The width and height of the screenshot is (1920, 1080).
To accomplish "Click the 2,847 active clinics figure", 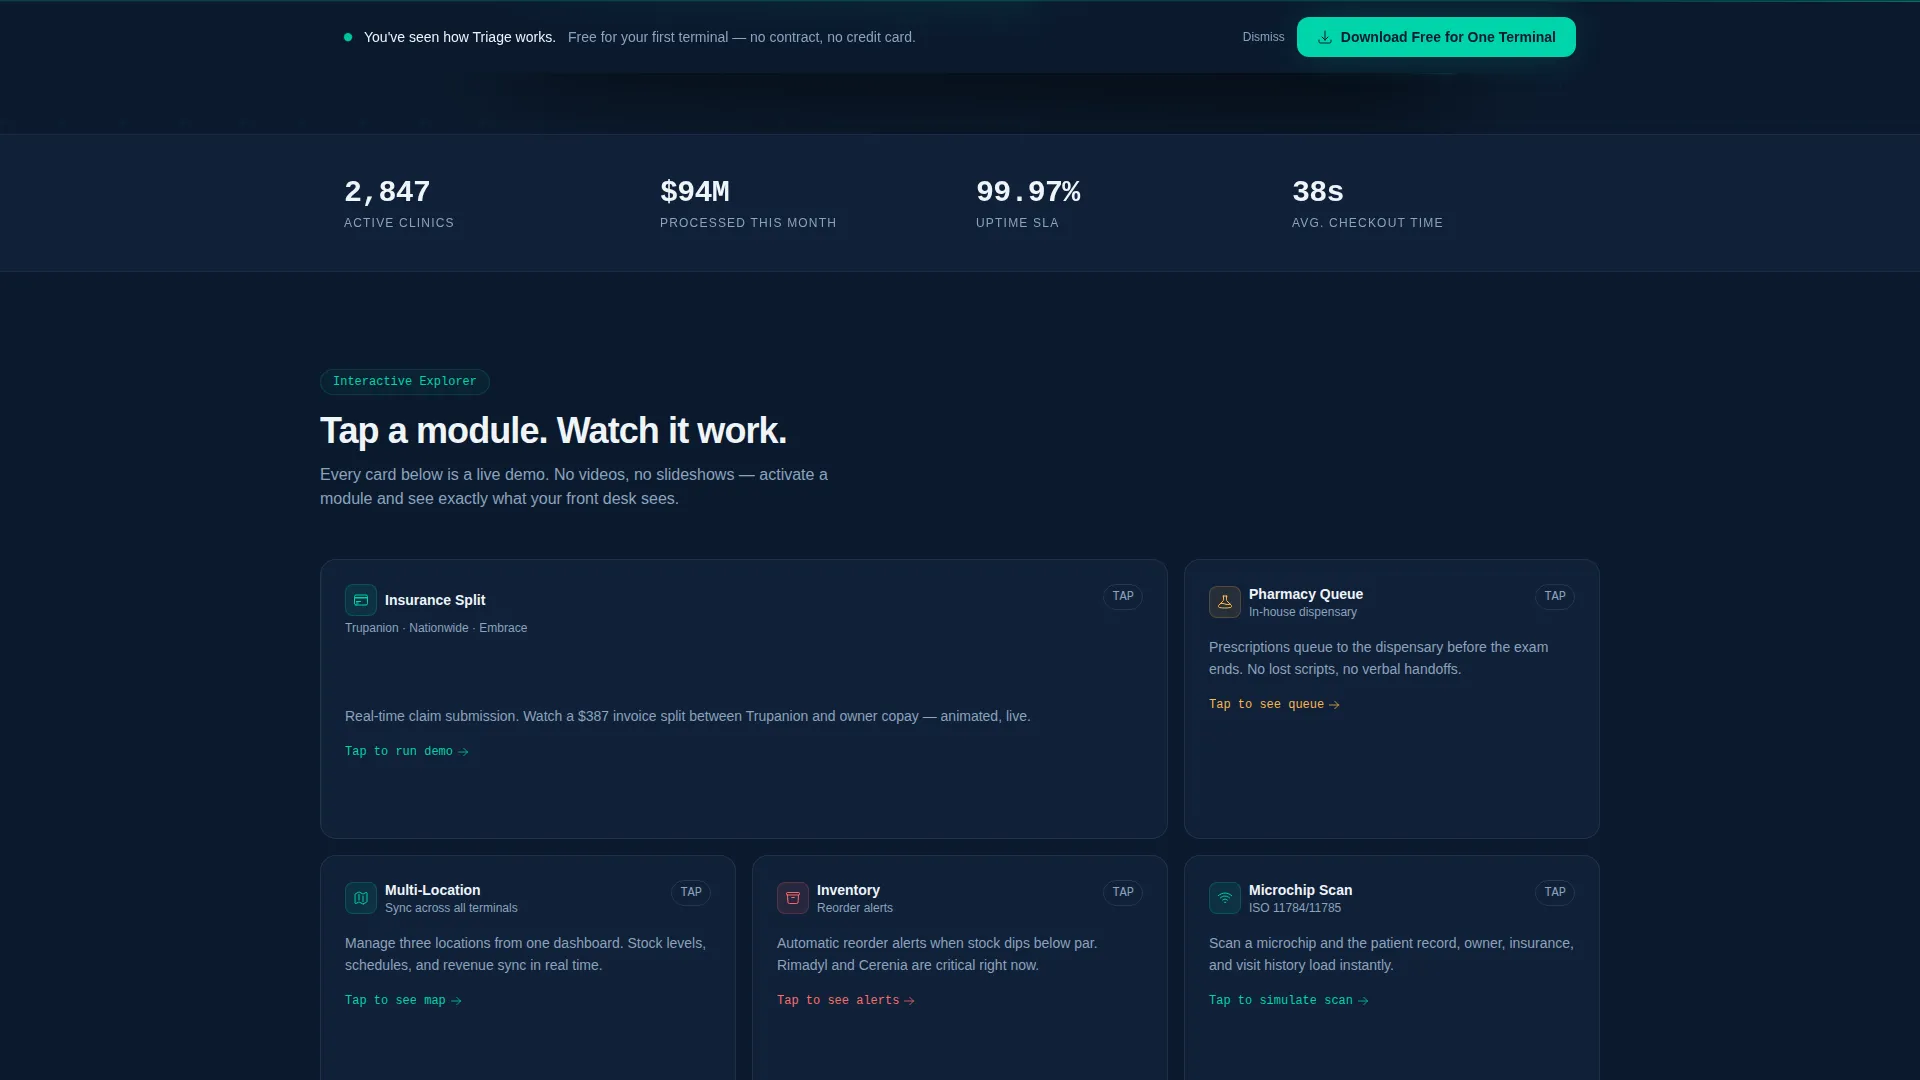I will tap(387, 192).
